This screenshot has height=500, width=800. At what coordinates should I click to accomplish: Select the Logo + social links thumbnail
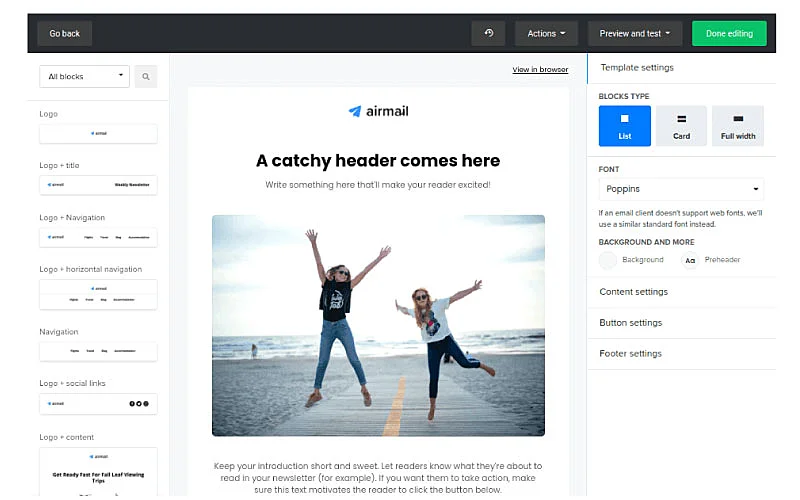(x=98, y=404)
